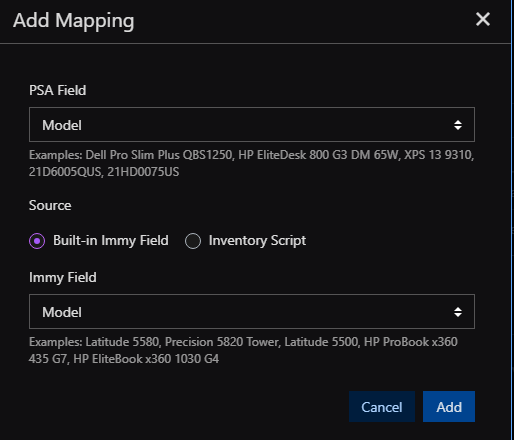This screenshot has height=440, width=514.
Task: Click the "Built-in Immy Field" option label text
Action: [111, 240]
